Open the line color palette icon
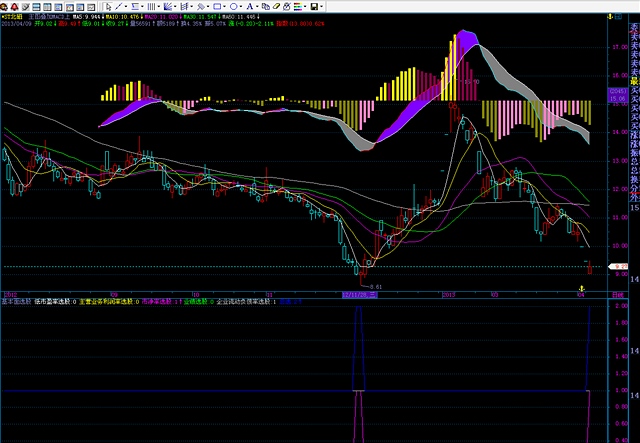This screenshot has height=443, width=640. click(x=297, y=7)
